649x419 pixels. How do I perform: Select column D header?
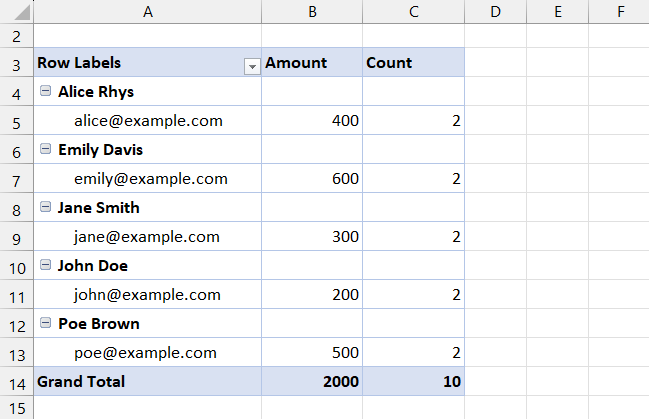pyautogui.click(x=495, y=11)
